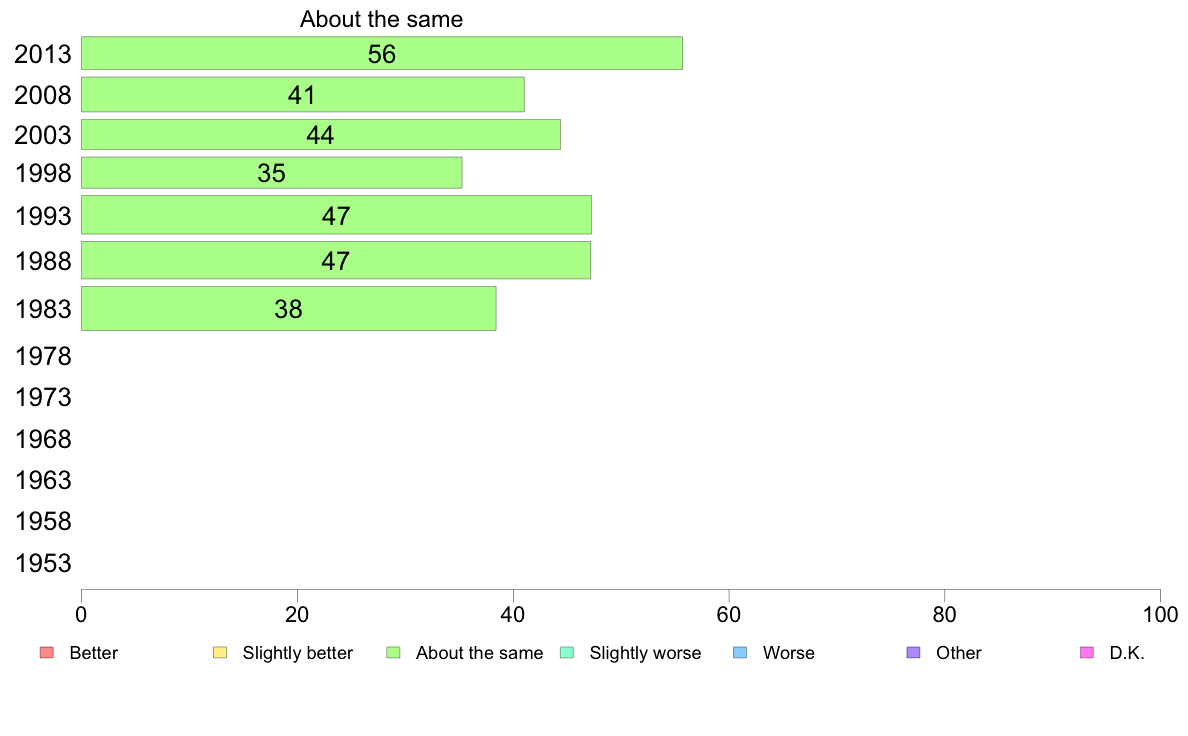This screenshot has height=736, width=1188.
Task: Click the red Better legend swatch
Action: pyautogui.click(x=47, y=653)
